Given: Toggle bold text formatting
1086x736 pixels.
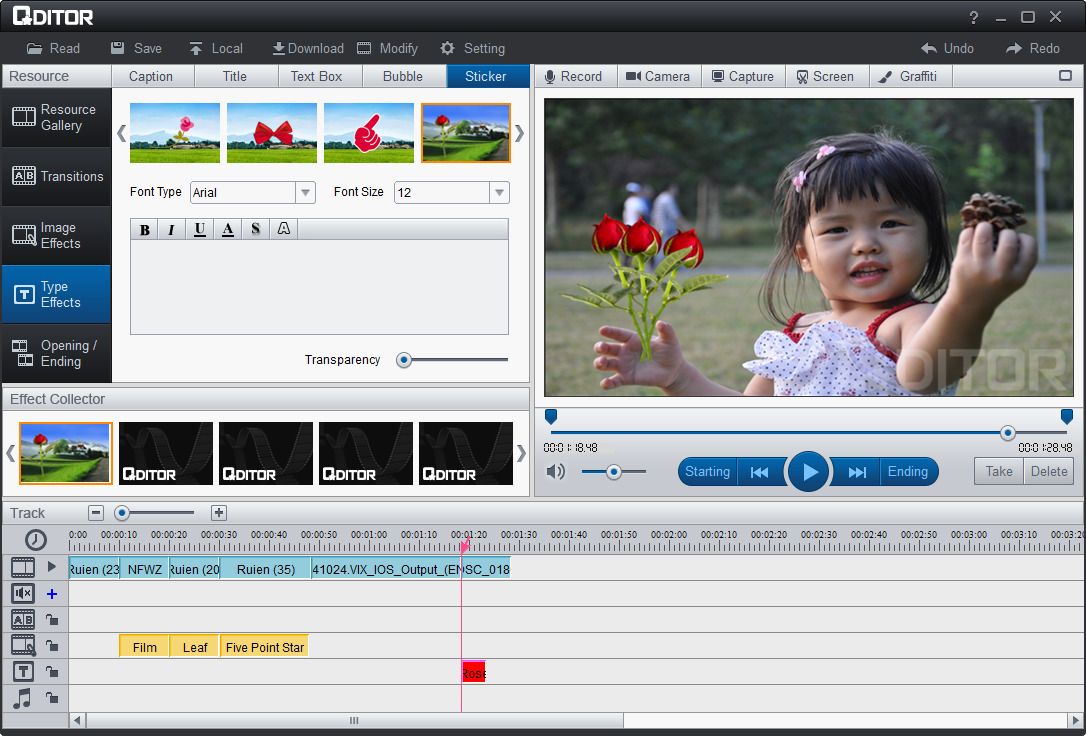Looking at the screenshot, I should click(144, 229).
